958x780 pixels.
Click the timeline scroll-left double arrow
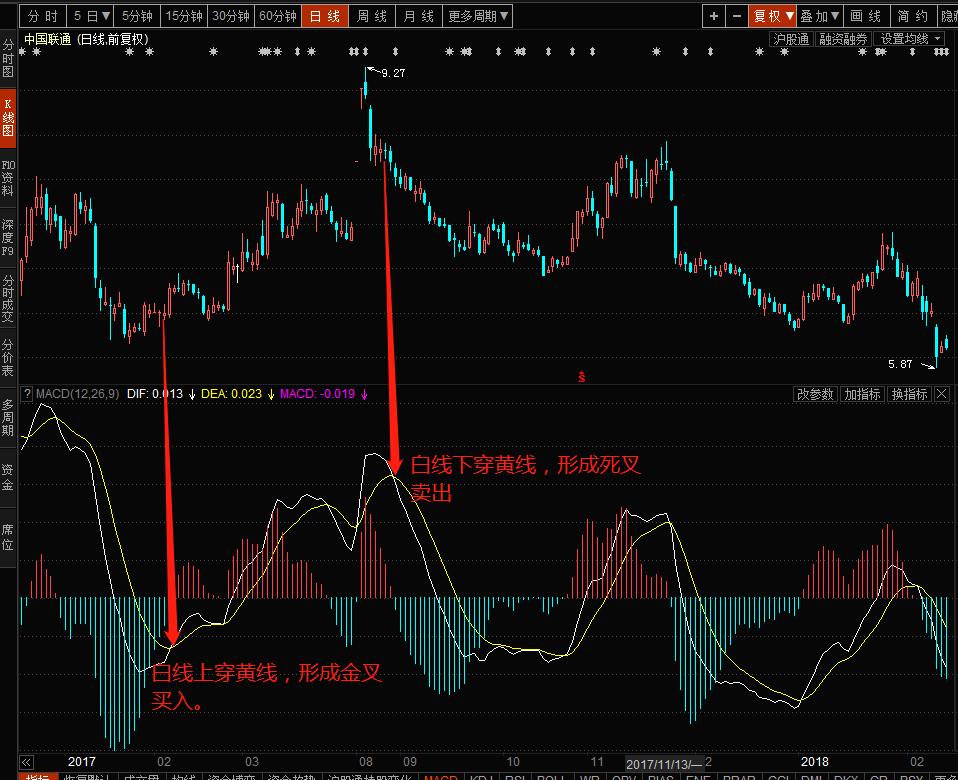tap(27, 761)
